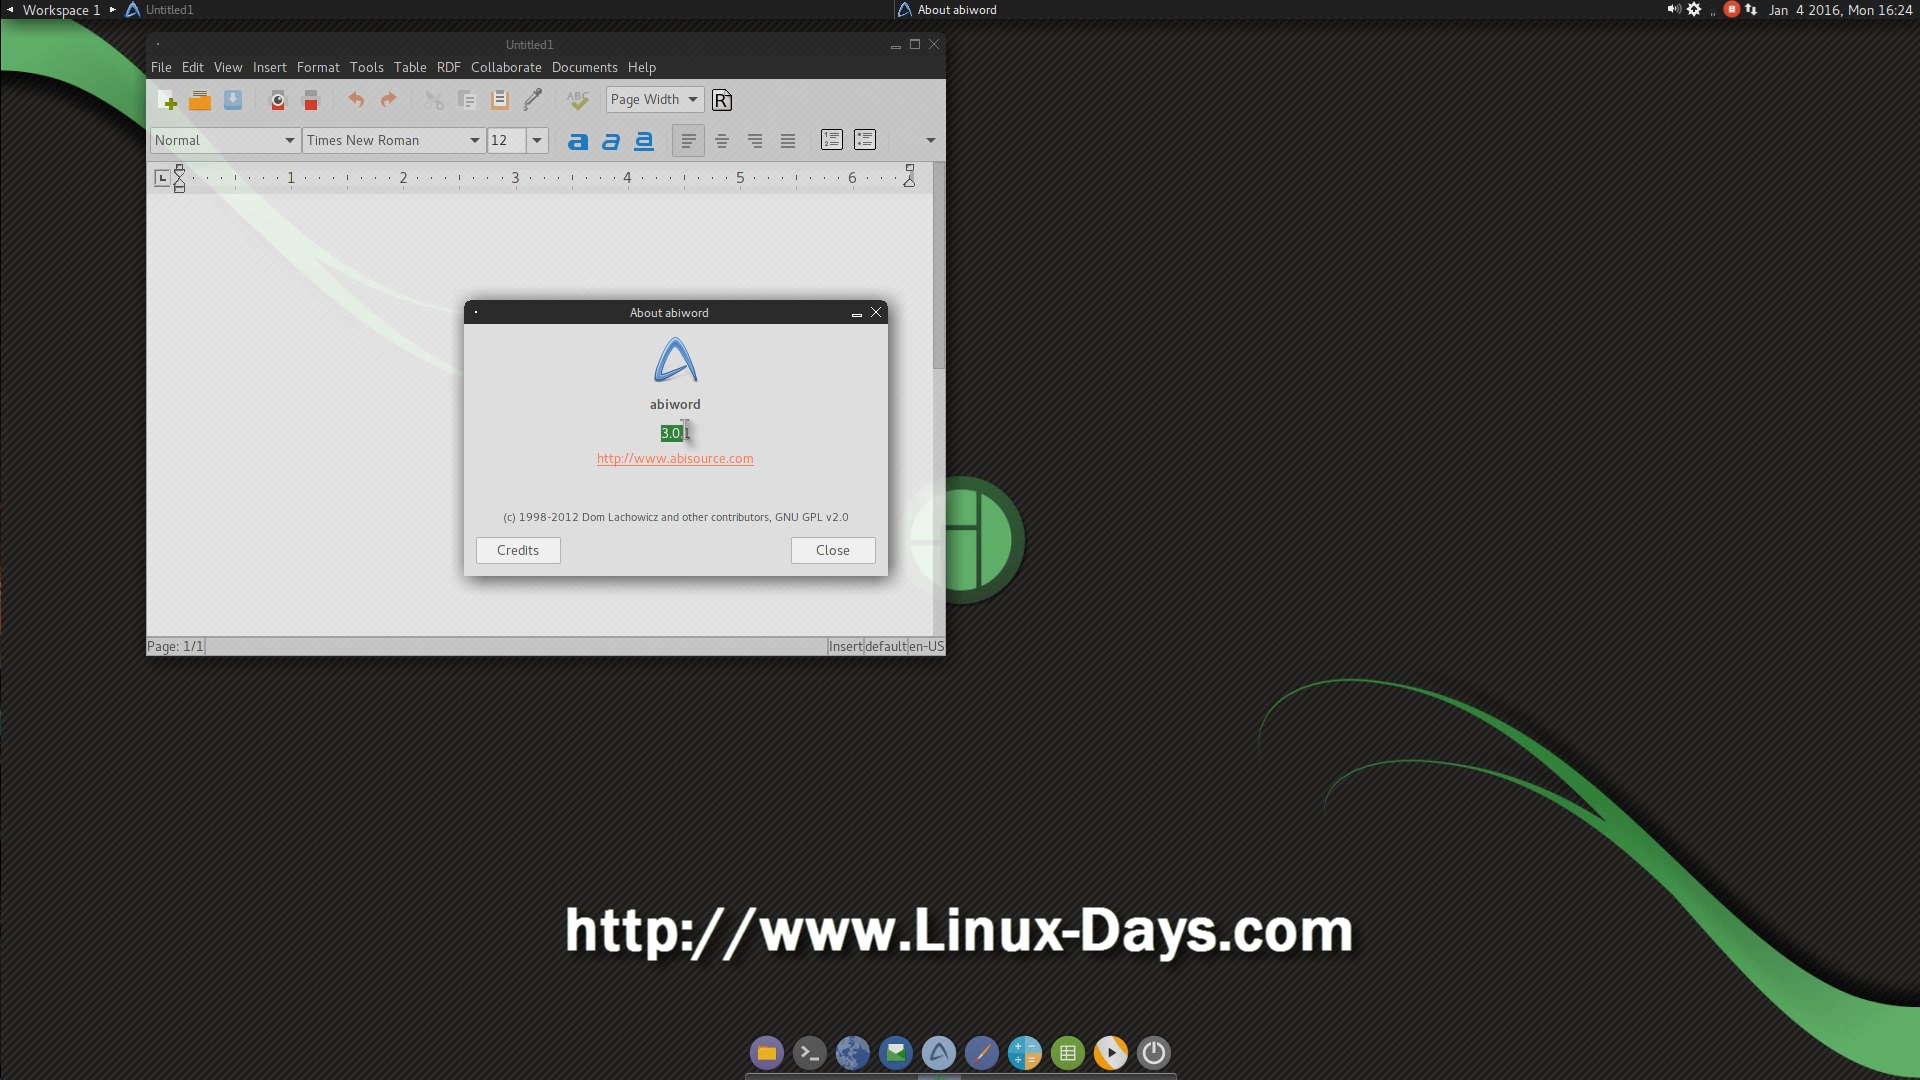Open the Table menu
Screen dimensions: 1920x1080
pos(410,67)
